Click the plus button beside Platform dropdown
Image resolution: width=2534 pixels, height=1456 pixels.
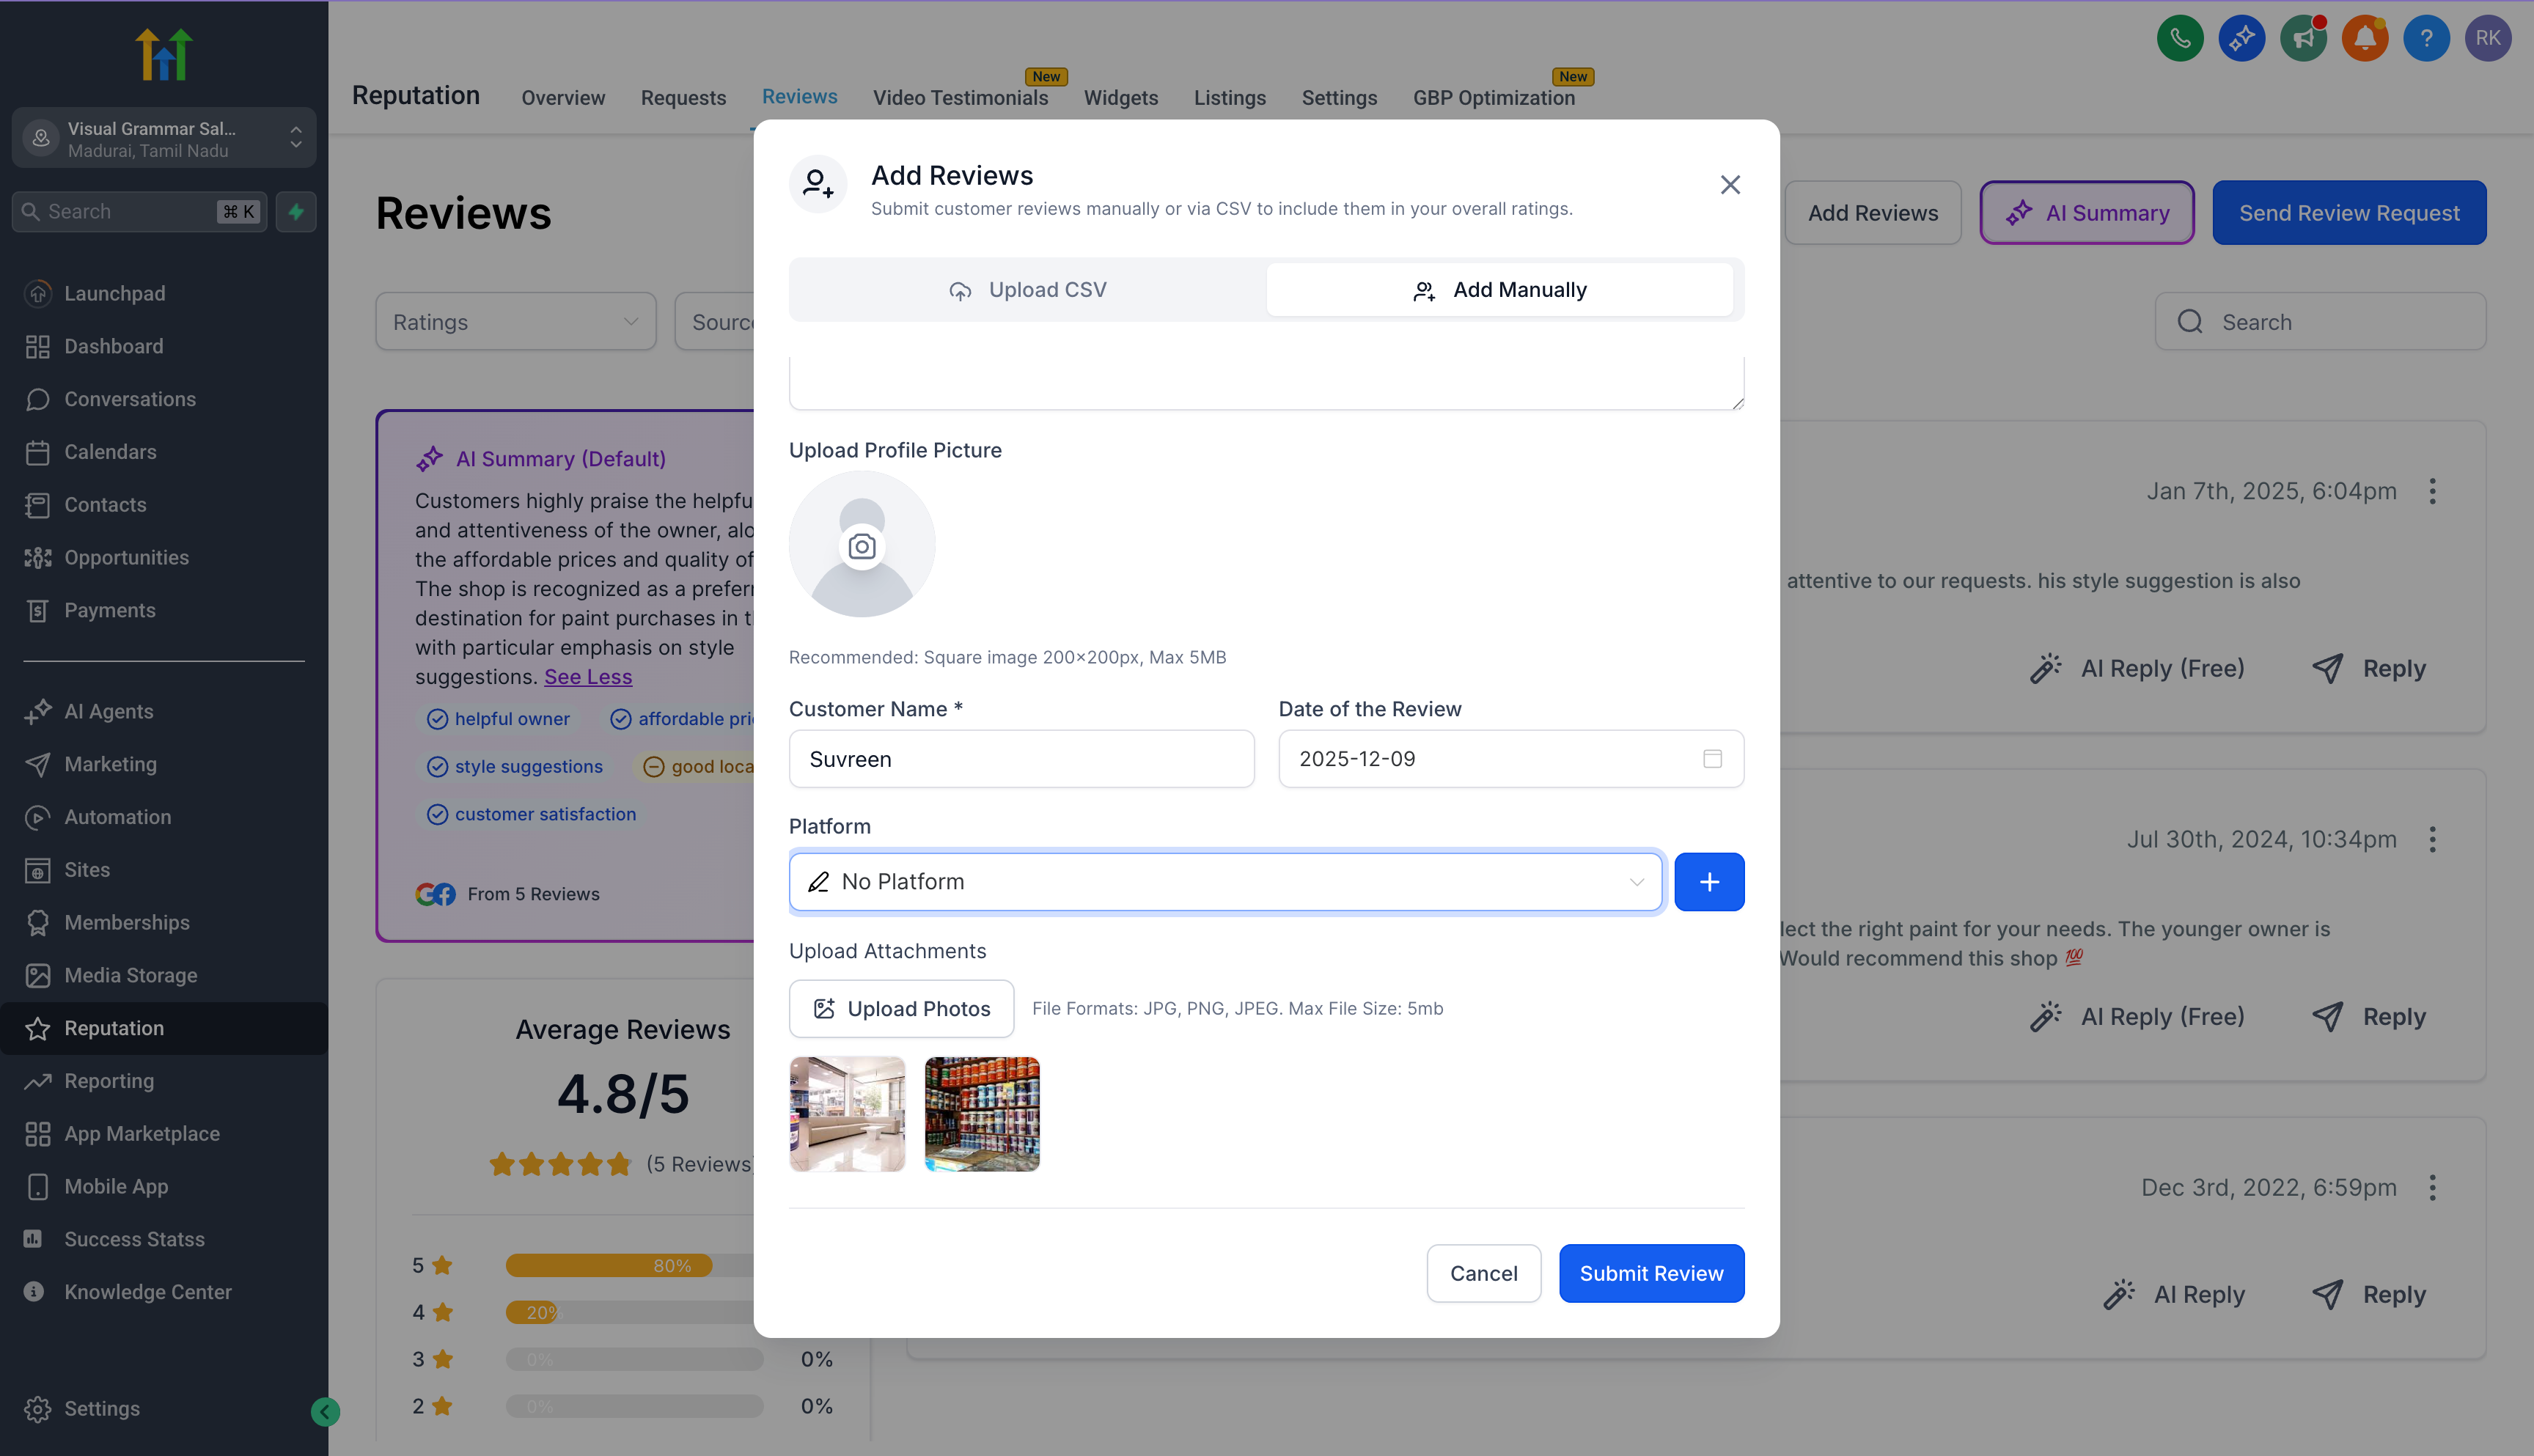1709,881
